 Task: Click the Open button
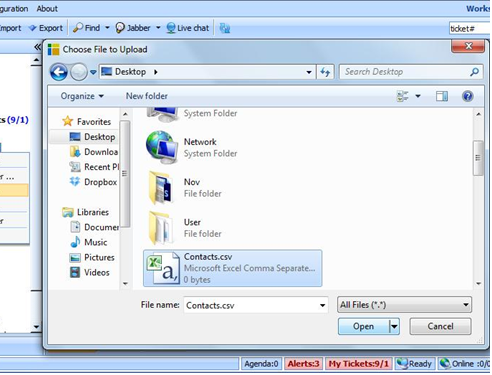coord(363,326)
